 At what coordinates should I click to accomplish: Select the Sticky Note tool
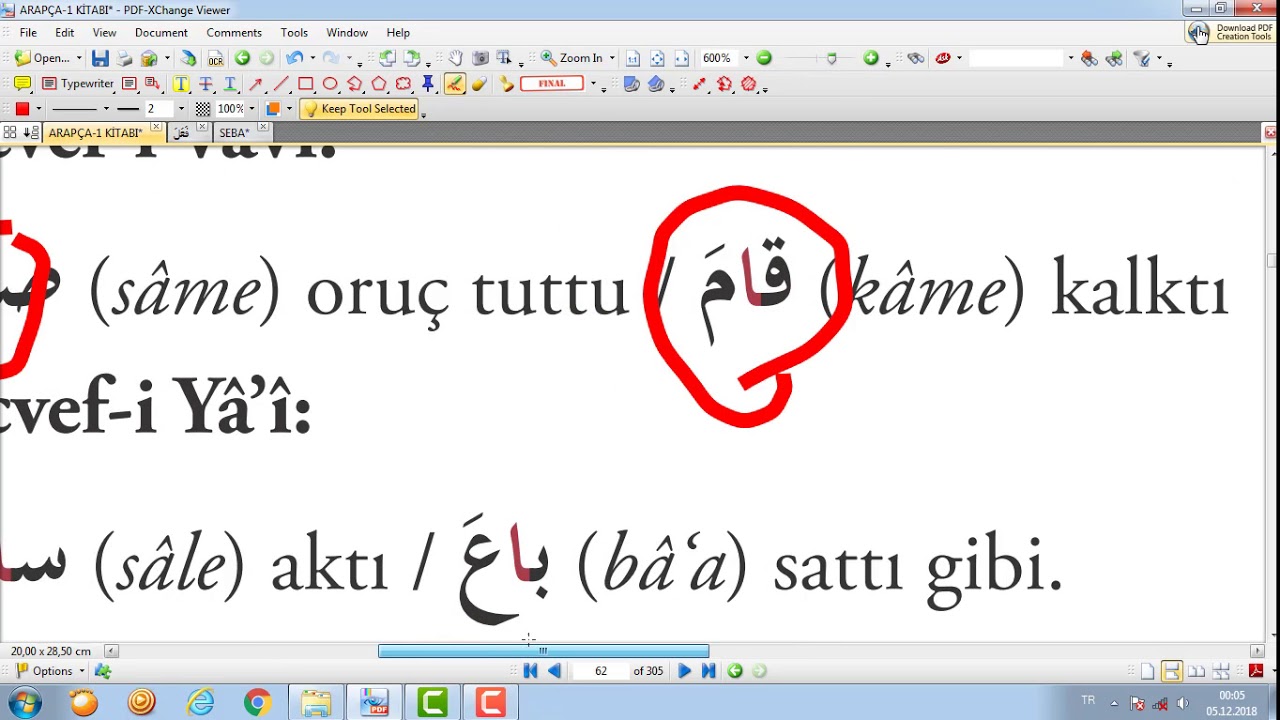pyautogui.click(x=22, y=84)
